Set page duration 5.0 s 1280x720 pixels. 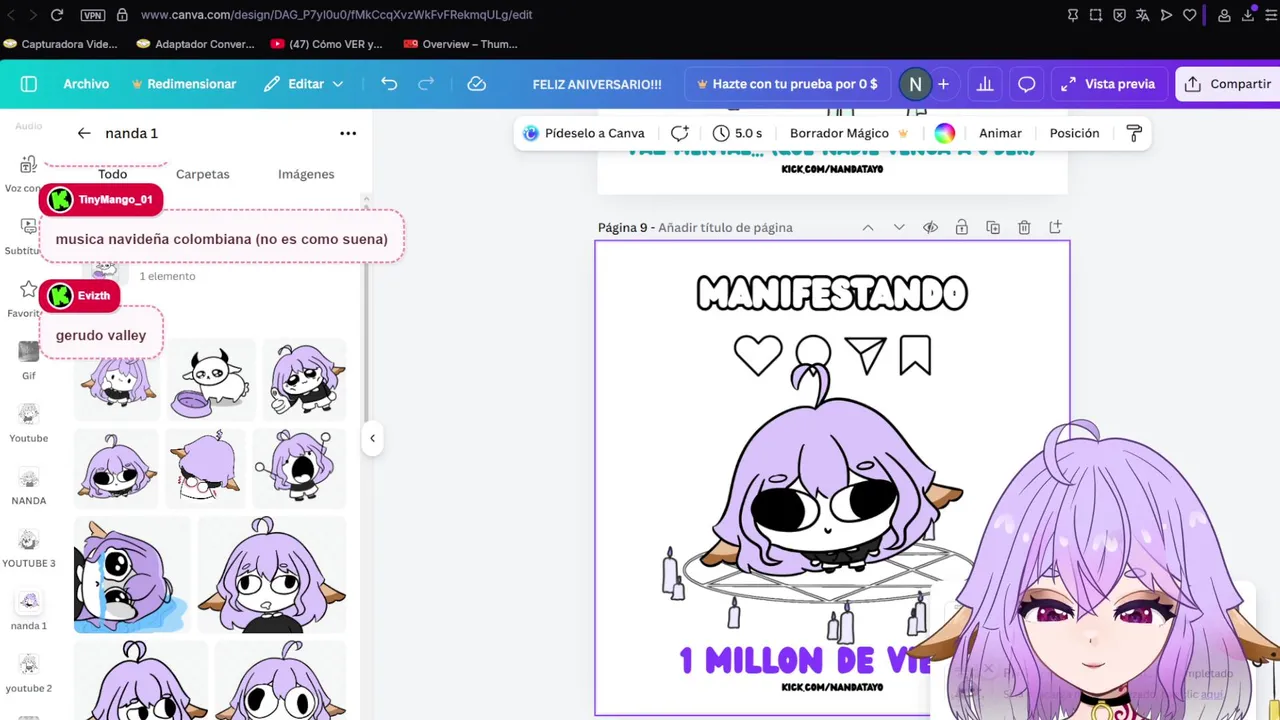[738, 133]
